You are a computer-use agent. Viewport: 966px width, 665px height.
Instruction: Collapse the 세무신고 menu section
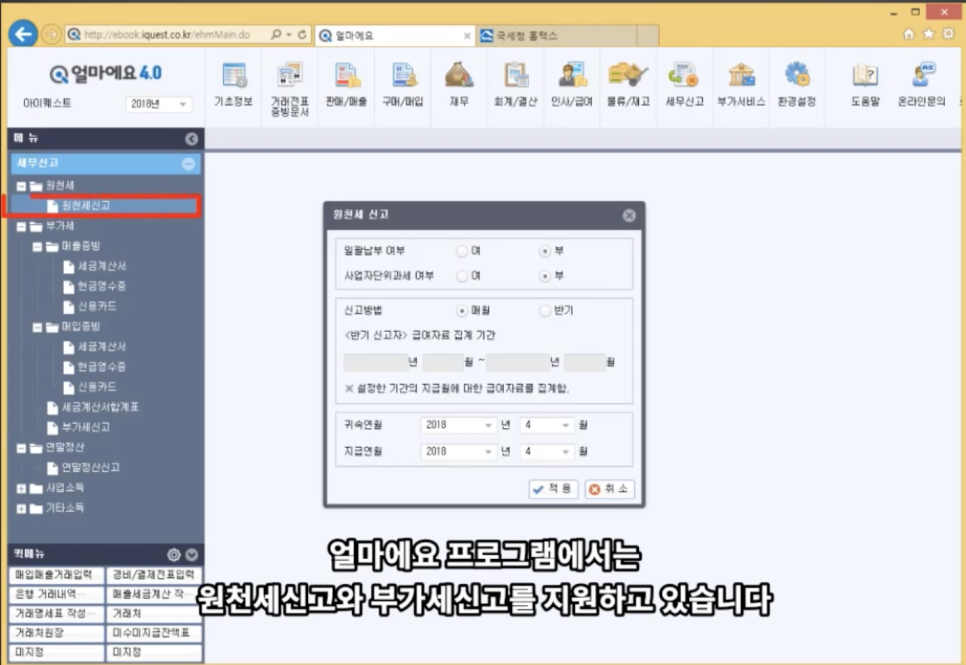tap(189, 163)
